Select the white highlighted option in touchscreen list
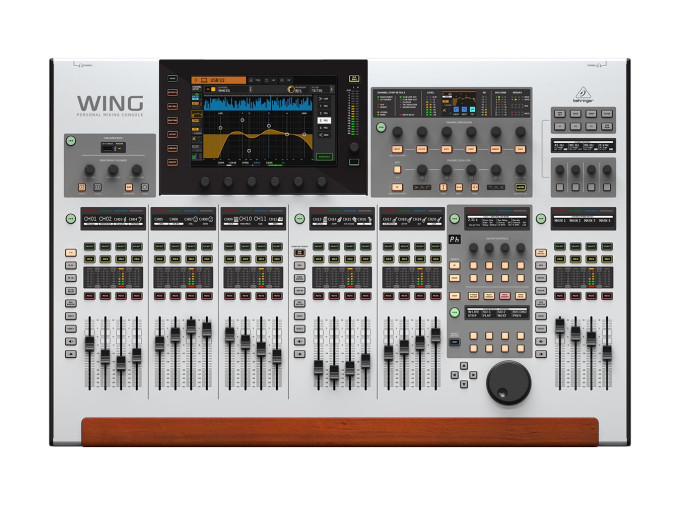Image resolution: width=680 pixels, height=505 pixels. point(323,120)
